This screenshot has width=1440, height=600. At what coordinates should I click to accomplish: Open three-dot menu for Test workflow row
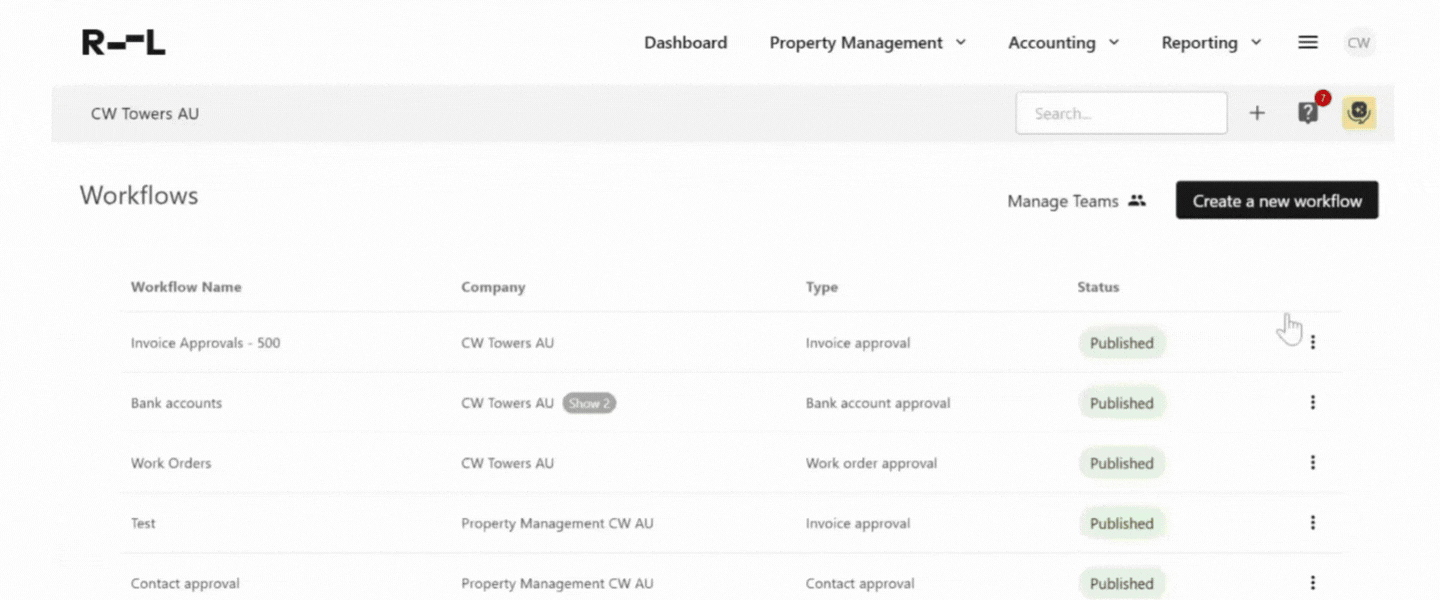click(1312, 523)
